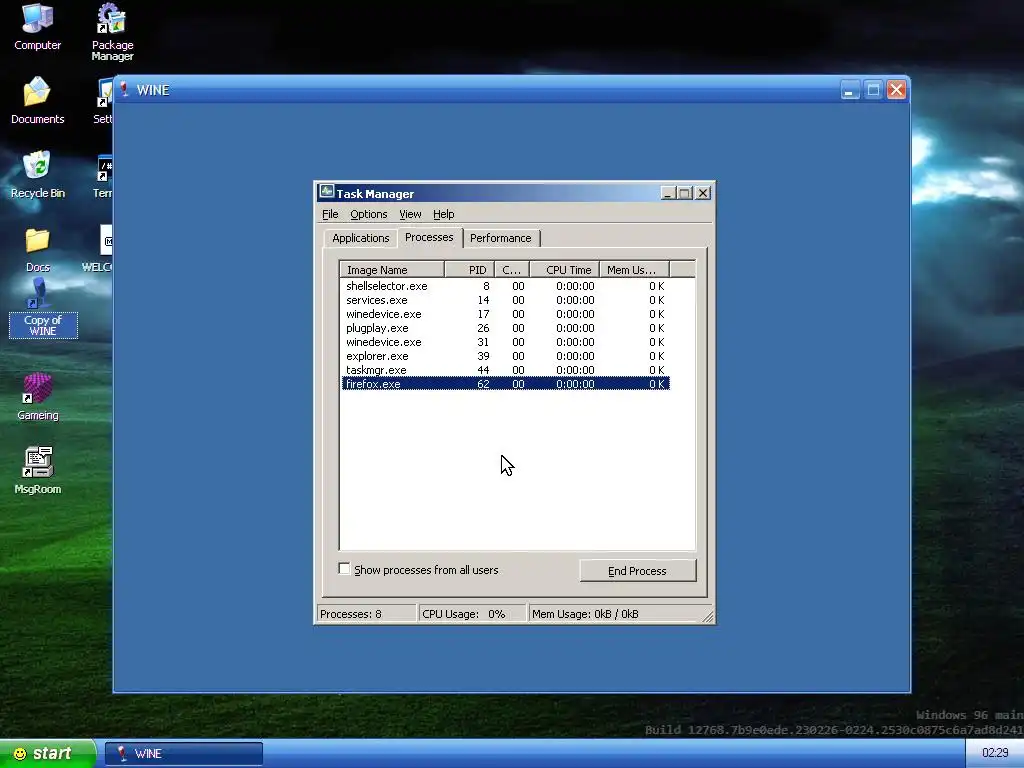Click the End Process button

point(637,571)
